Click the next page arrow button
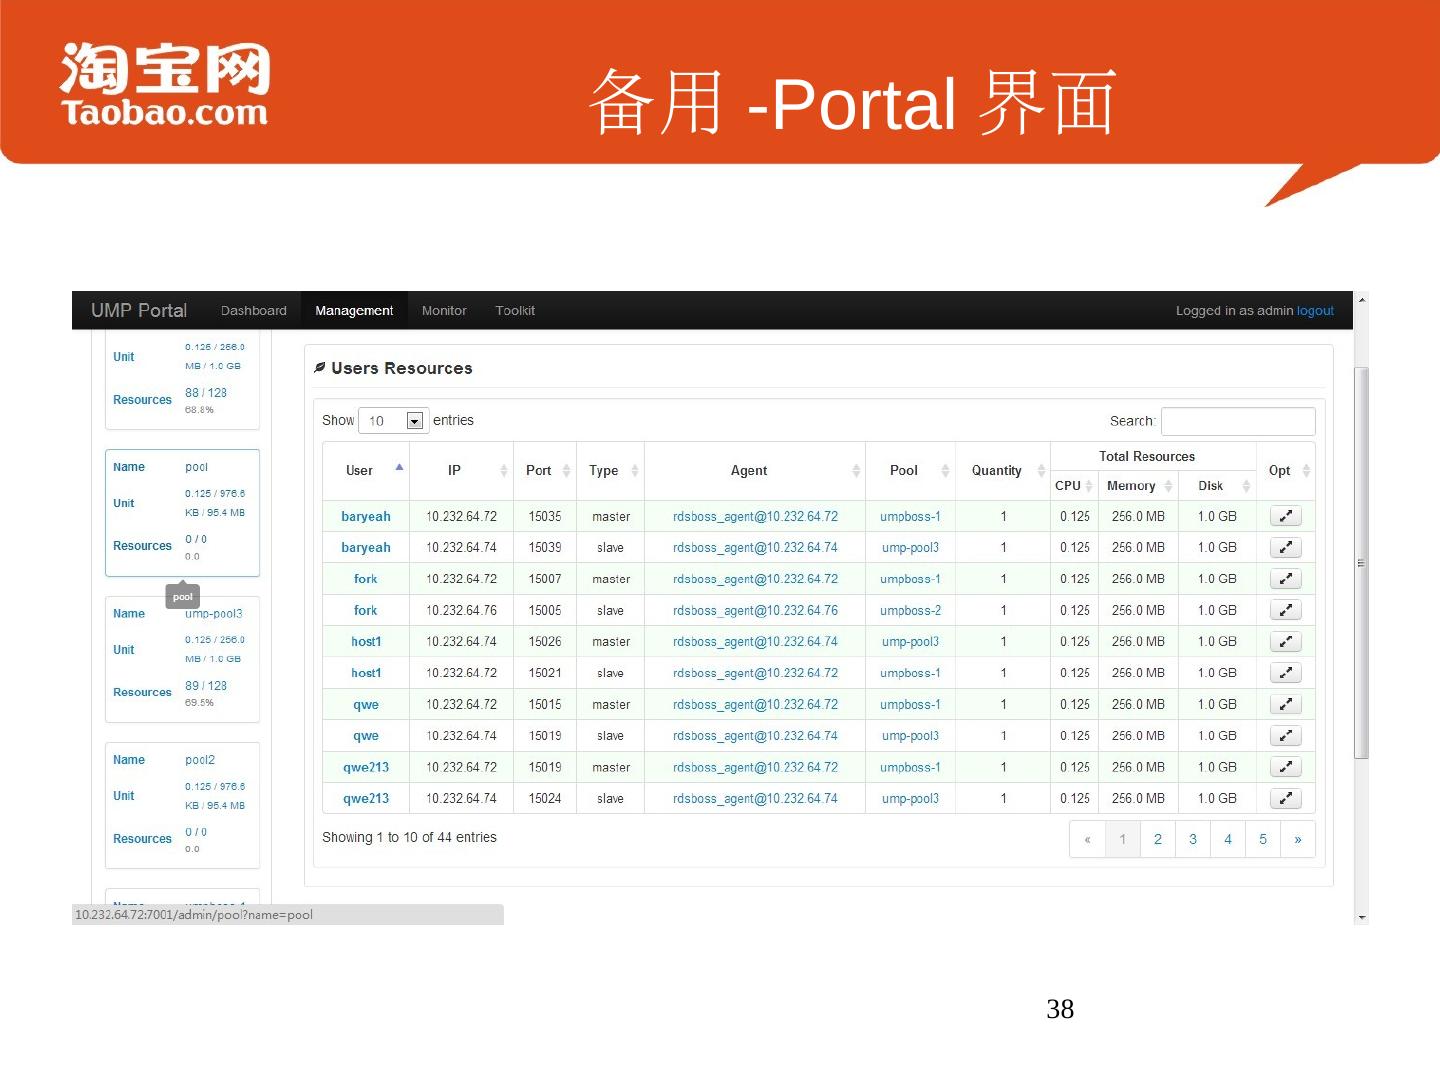The image size is (1440, 1080). (x=1297, y=840)
